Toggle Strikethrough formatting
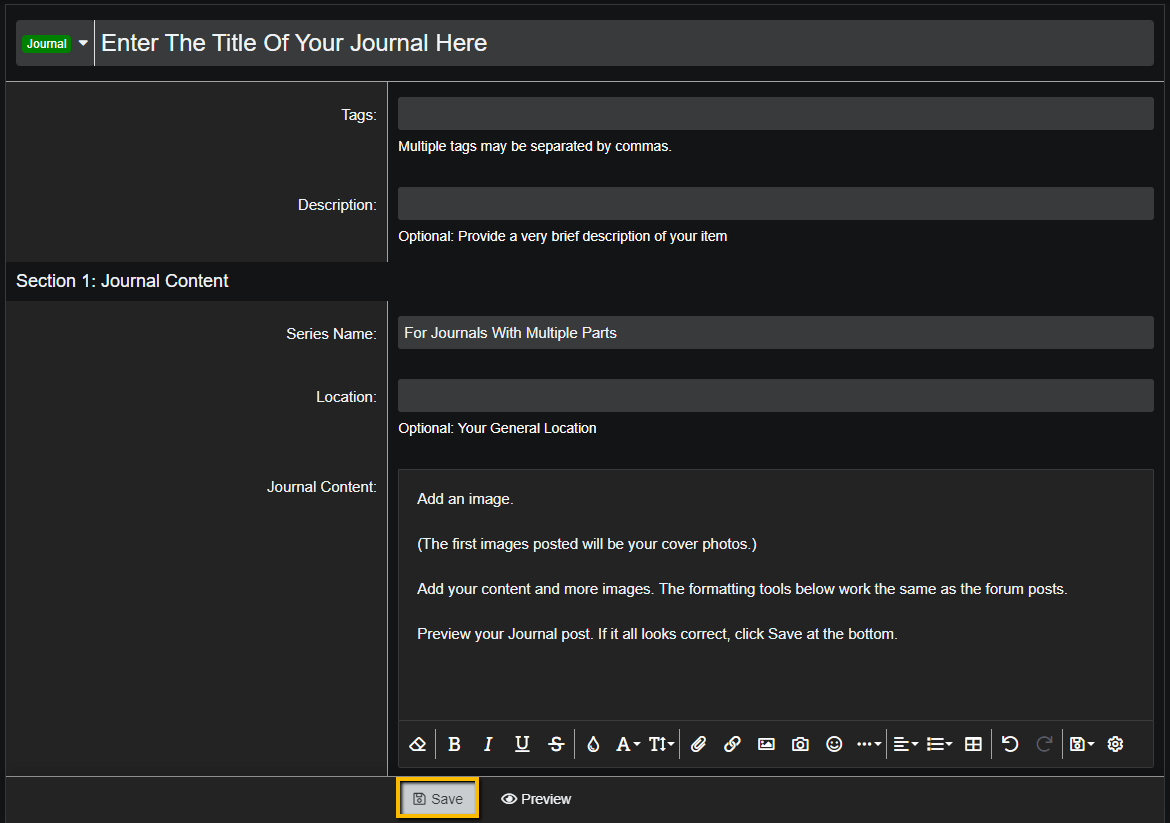This screenshot has width=1170, height=823. coord(556,744)
